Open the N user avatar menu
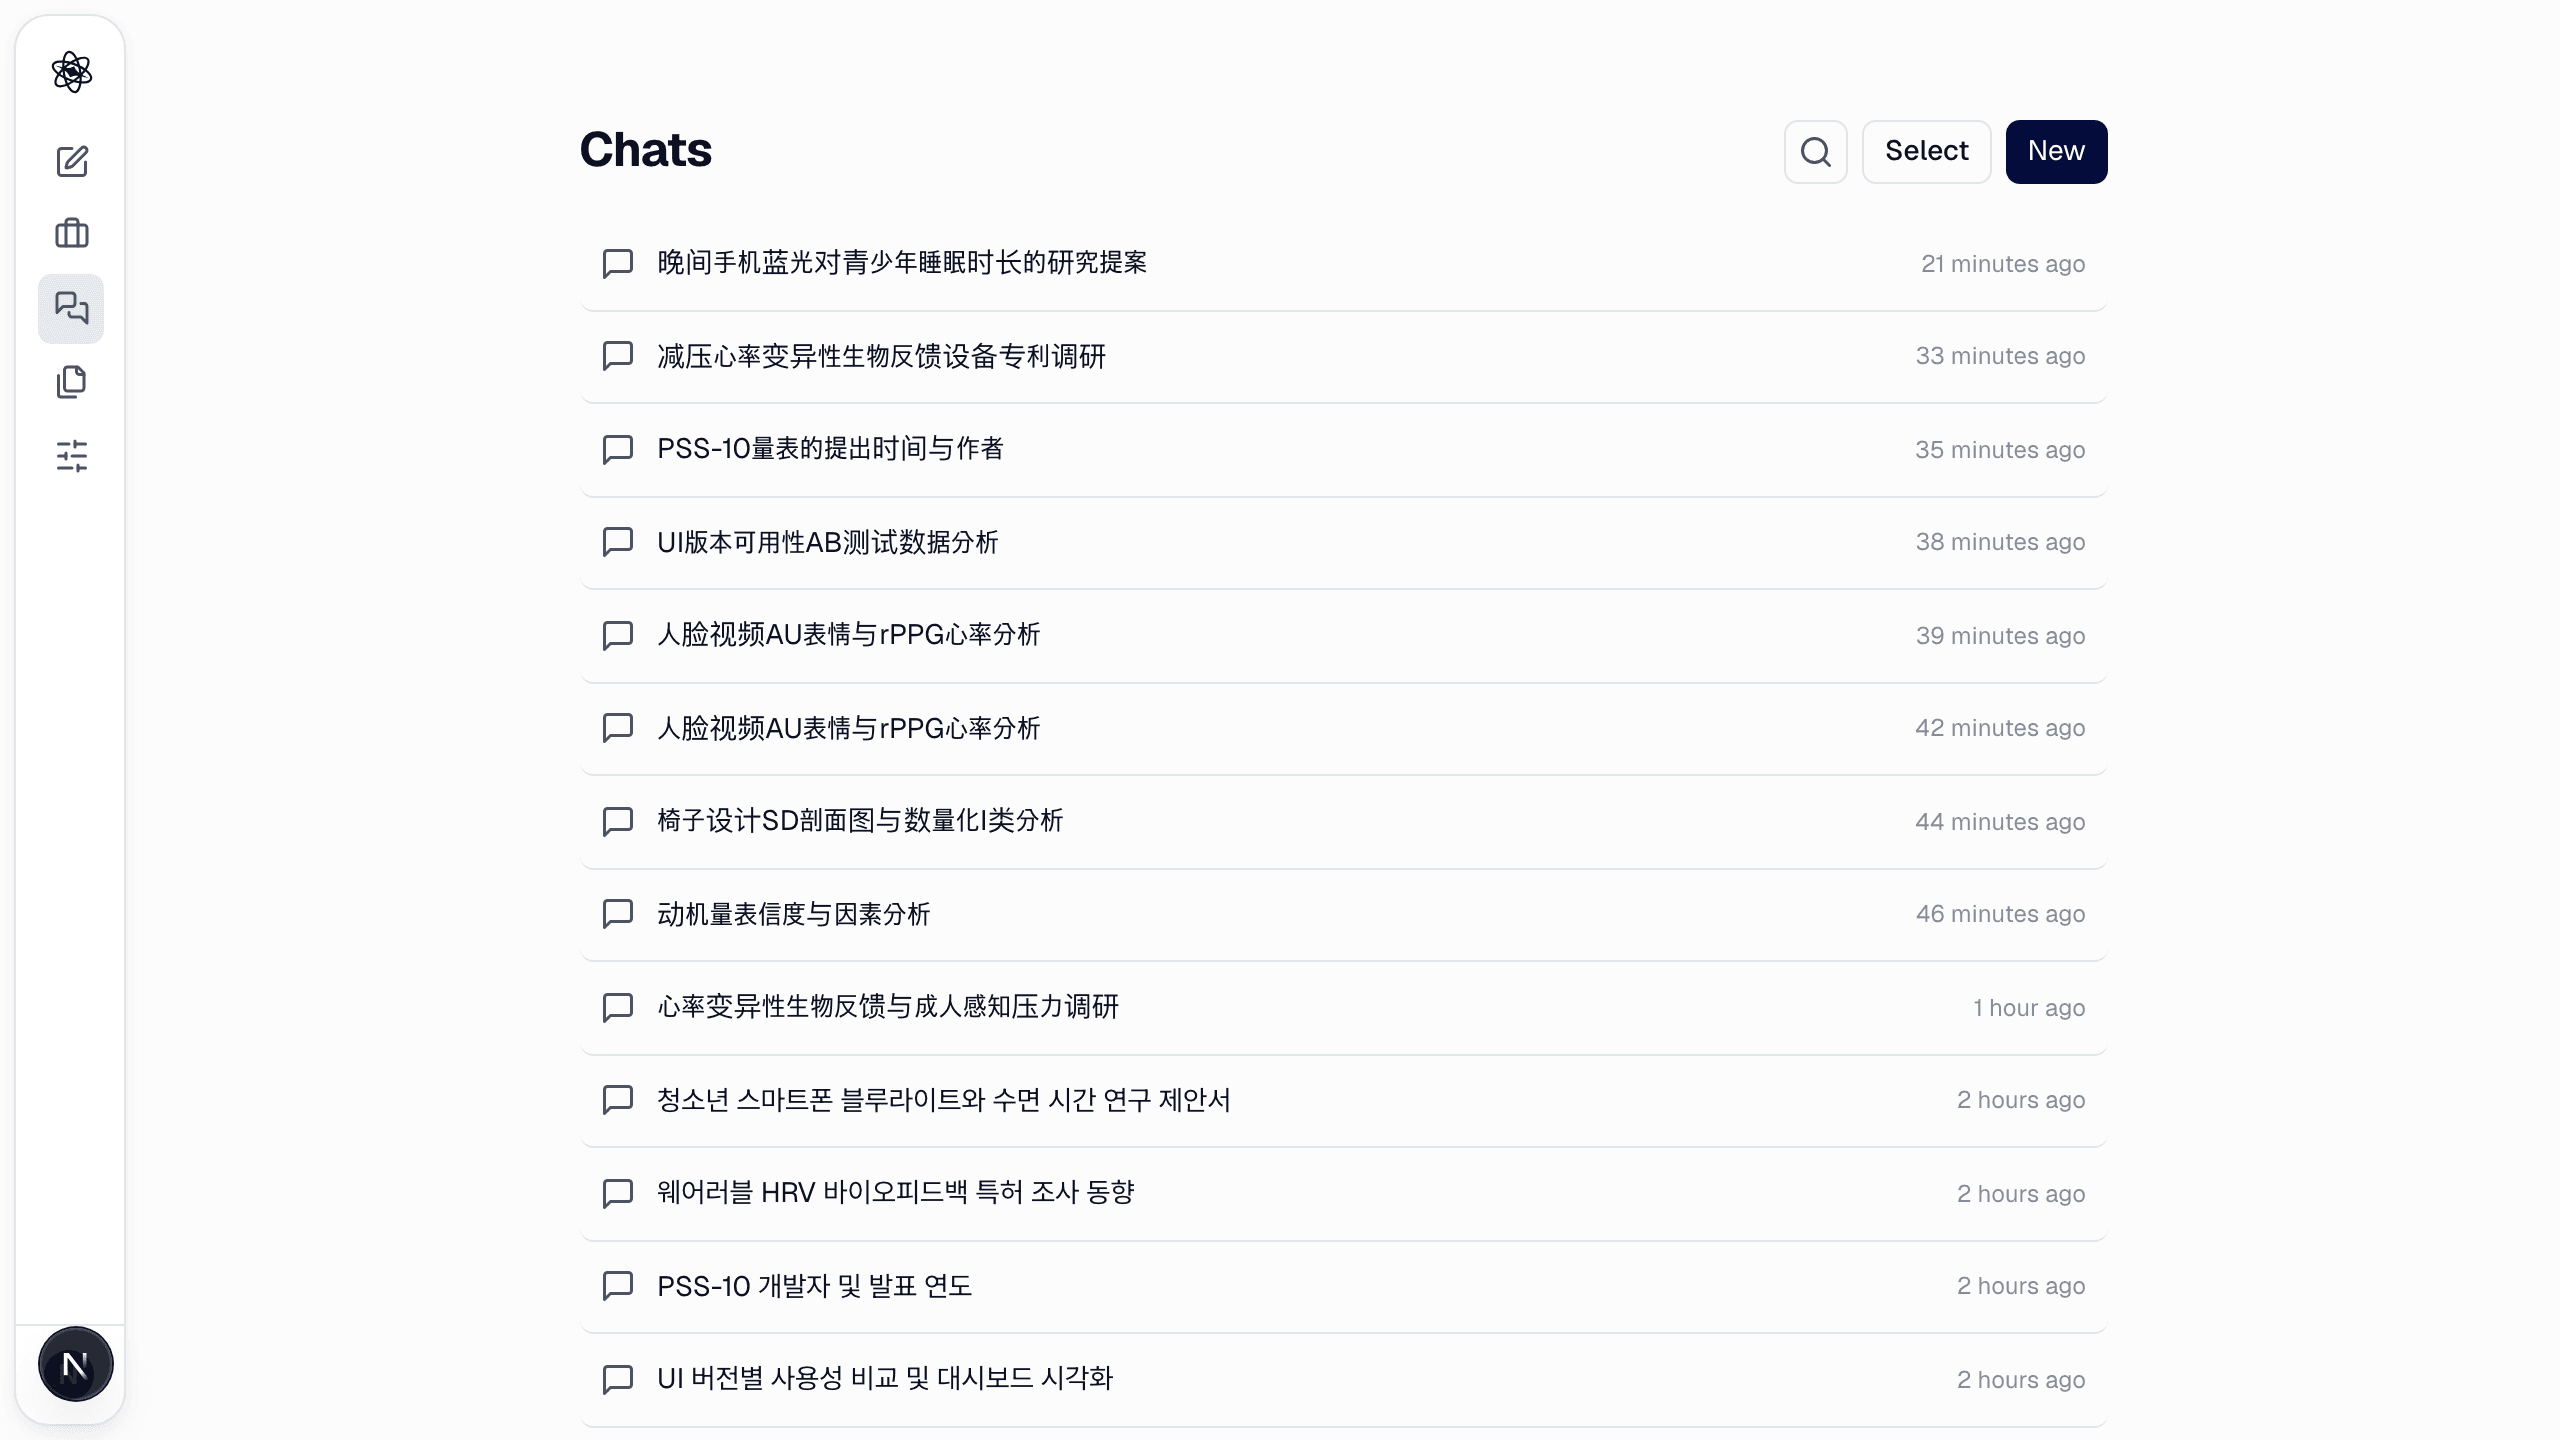 point(75,1365)
